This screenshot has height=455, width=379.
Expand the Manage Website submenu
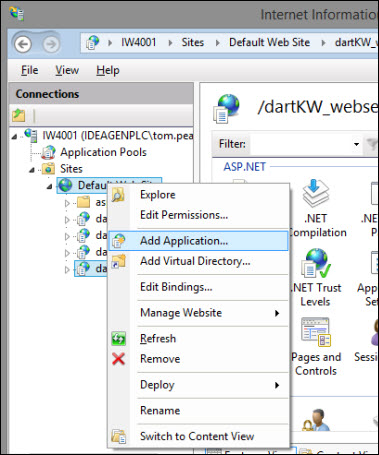coord(198,313)
